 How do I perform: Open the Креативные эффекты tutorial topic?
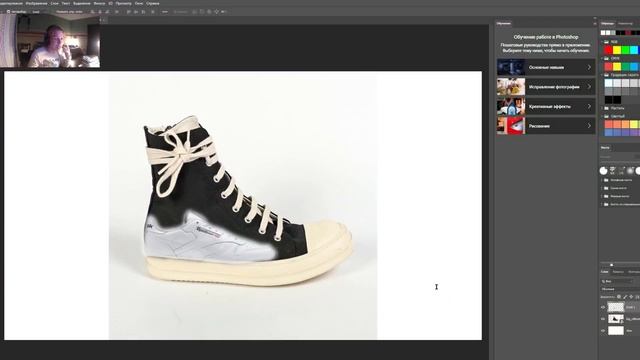pos(546,106)
